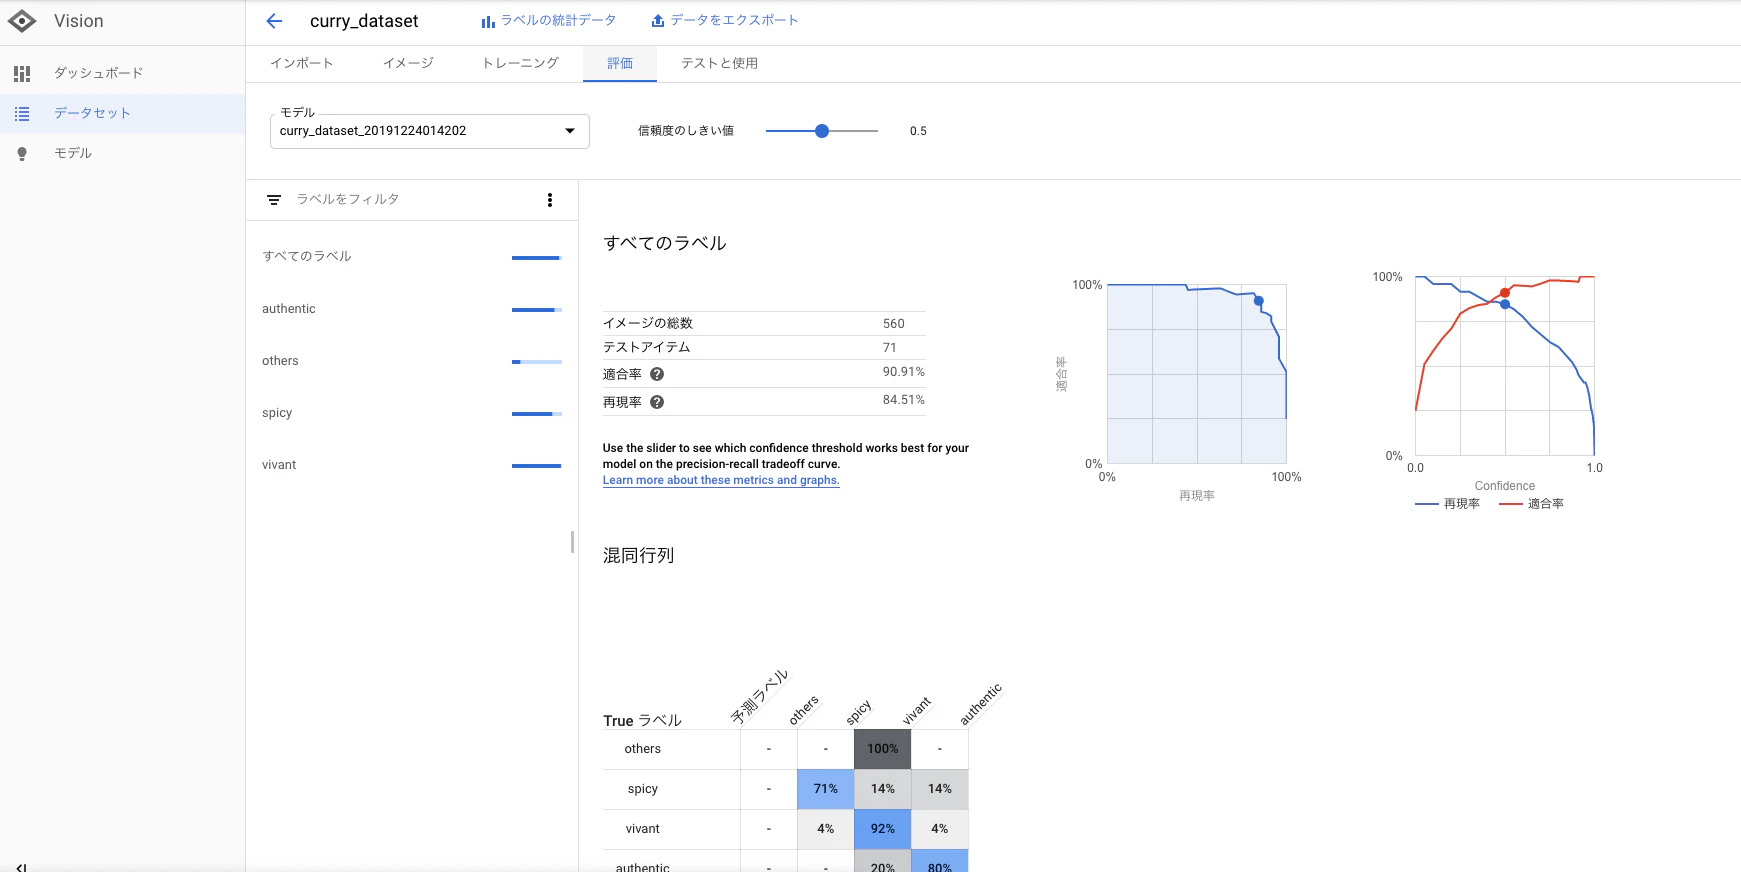Screen dimensions: 1741x872
Task: Click データをエクスポート
Action: [x=724, y=20]
